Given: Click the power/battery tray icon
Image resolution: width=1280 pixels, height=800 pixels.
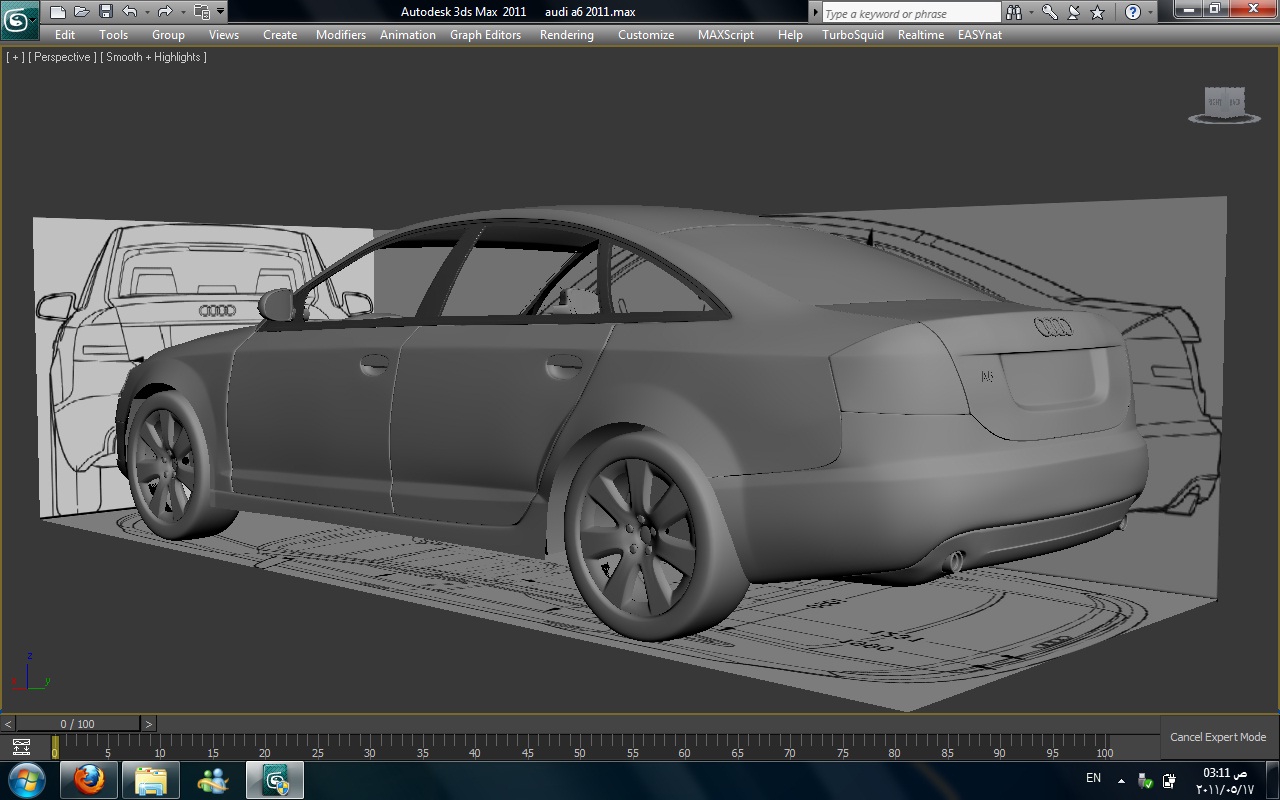Looking at the screenshot, I should 1170,781.
